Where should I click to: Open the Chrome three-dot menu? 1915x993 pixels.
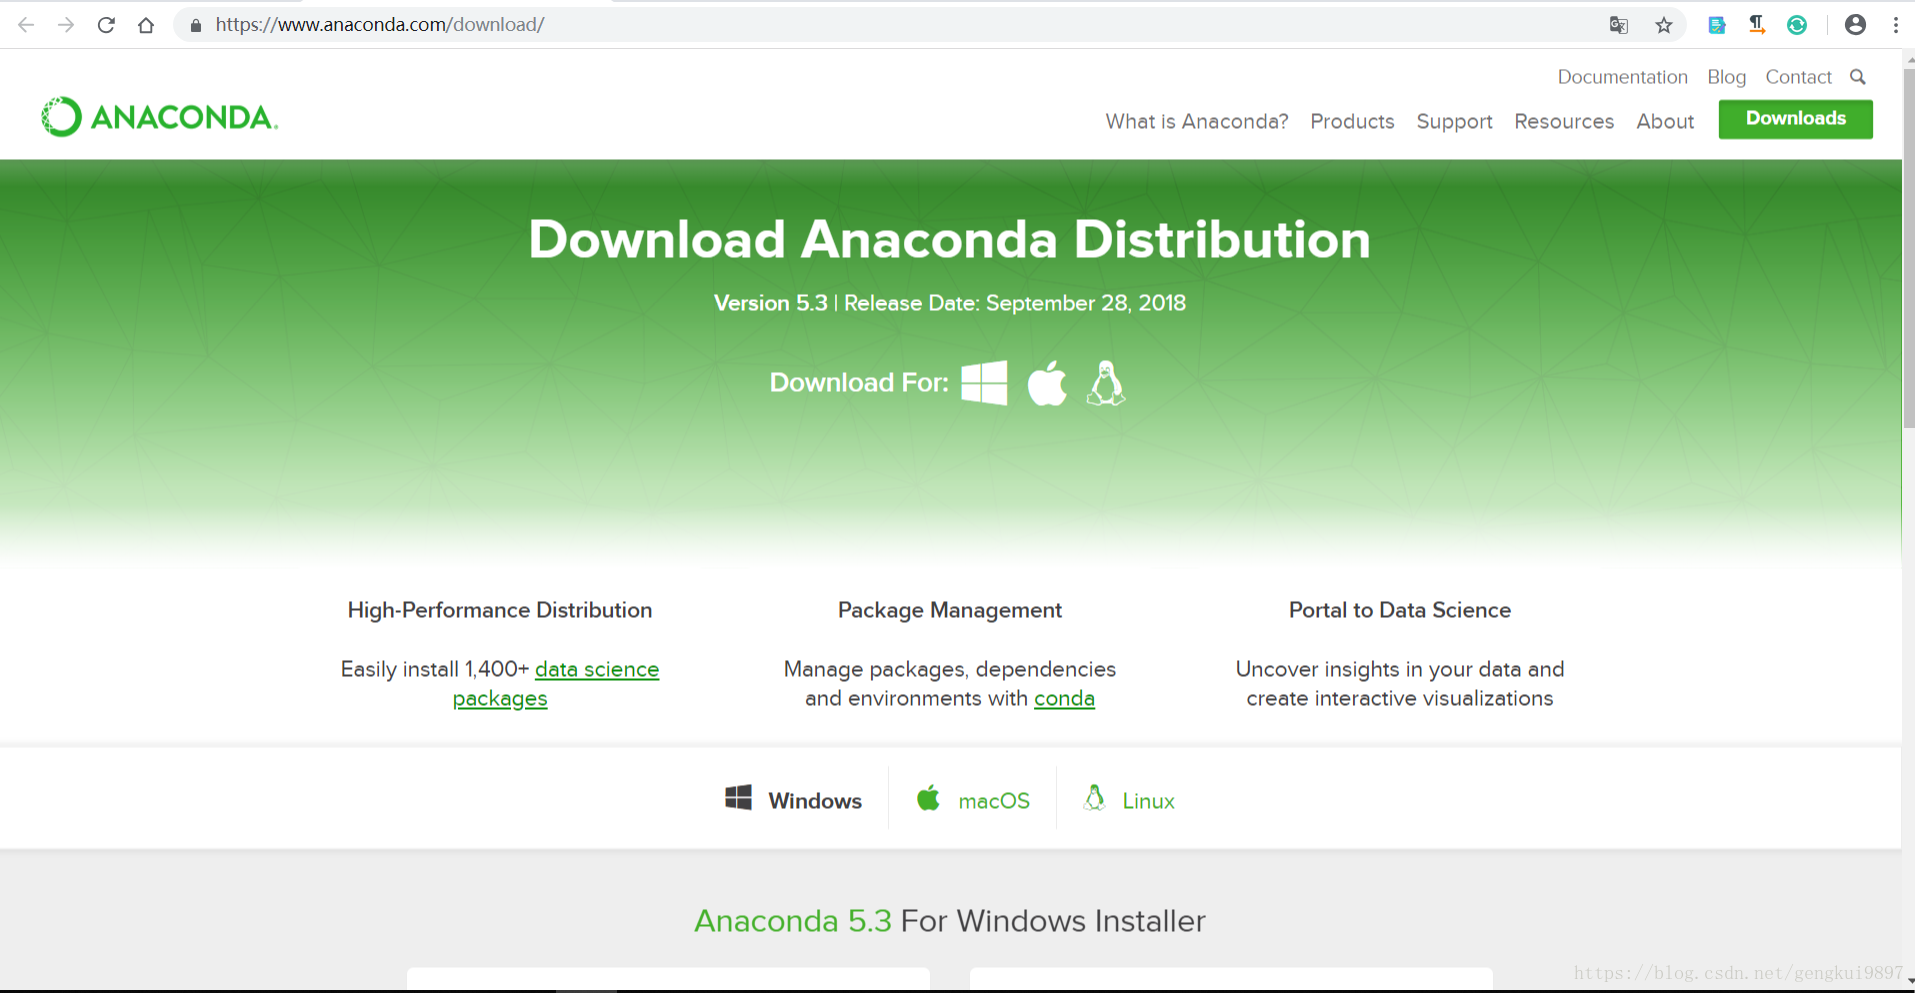(1895, 24)
